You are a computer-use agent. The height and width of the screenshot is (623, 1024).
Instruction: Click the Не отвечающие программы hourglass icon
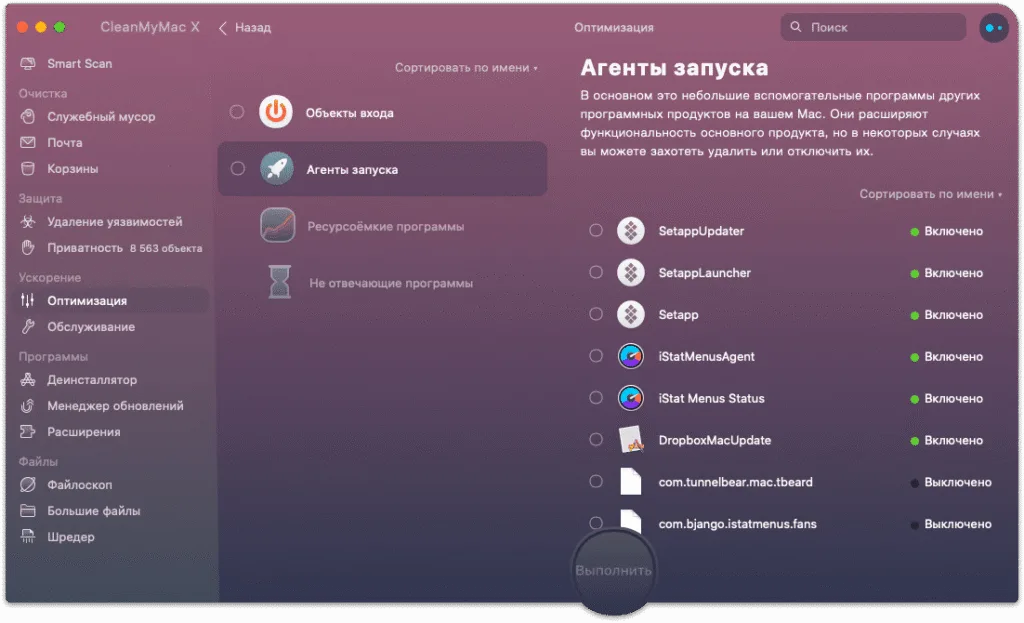pyautogui.click(x=279, y=282)
